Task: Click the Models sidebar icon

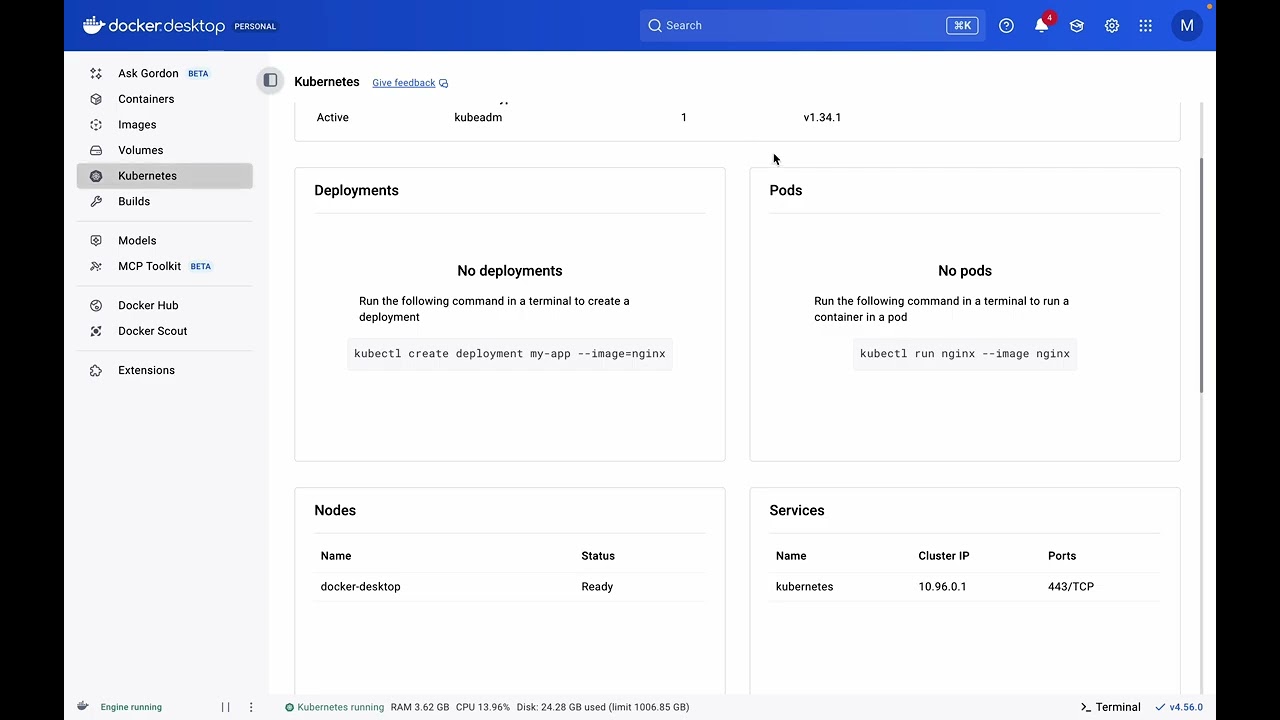Action: (96, 240)
